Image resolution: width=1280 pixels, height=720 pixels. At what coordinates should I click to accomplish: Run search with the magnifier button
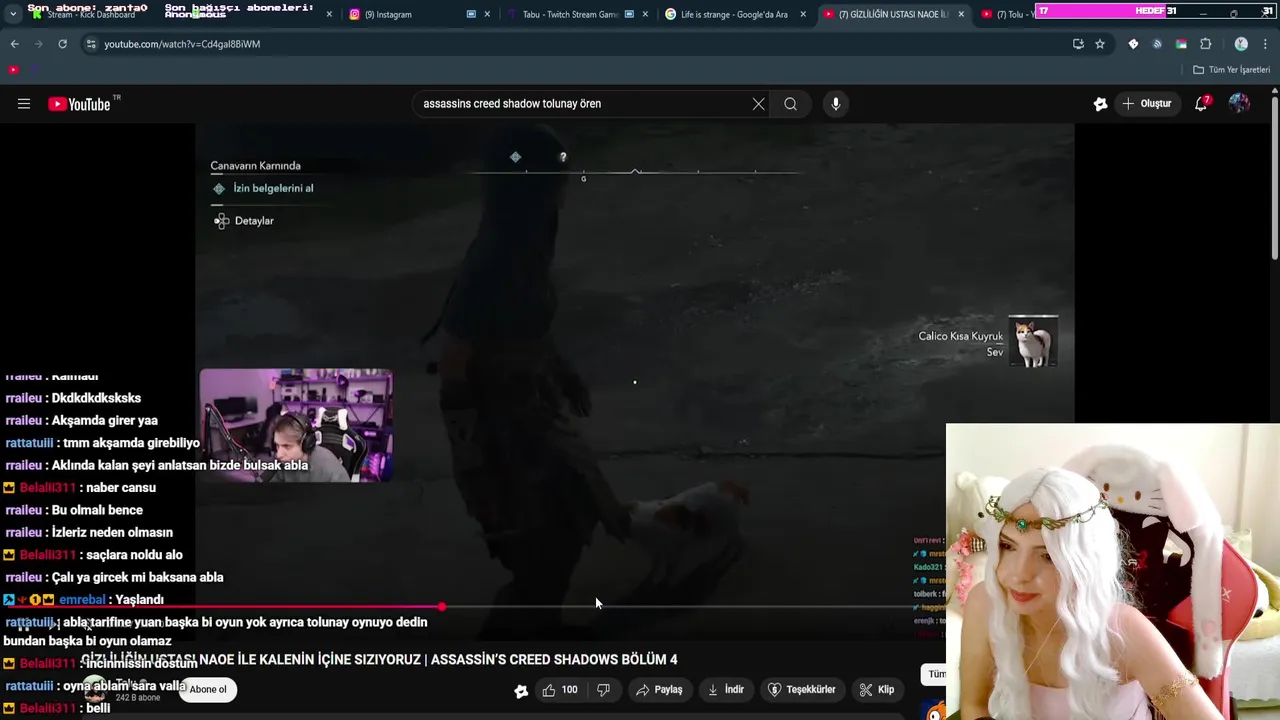(x=790, y=104)
